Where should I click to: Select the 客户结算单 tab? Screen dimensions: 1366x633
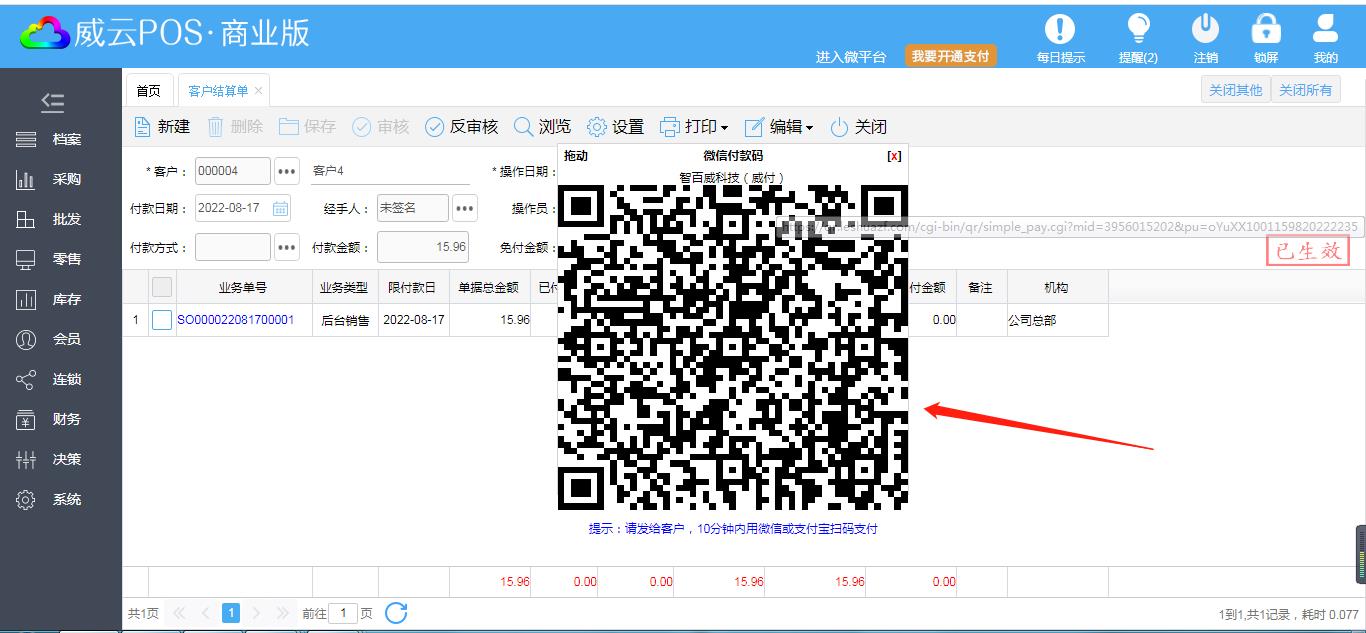[218, 91]
